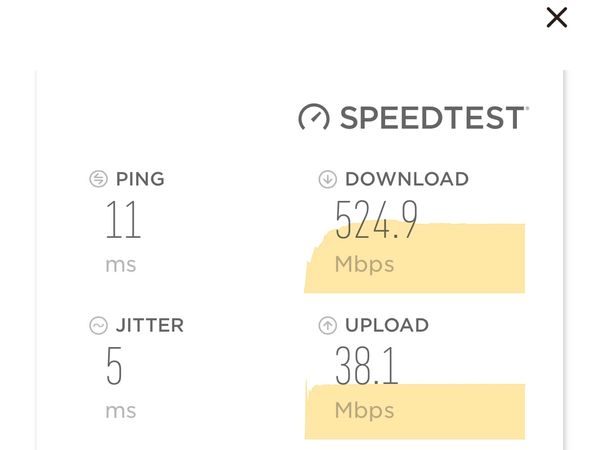Select the SPEEDTEST logo text
The width and height of the screenshot is (600, 450).
[x=434, y=117]
